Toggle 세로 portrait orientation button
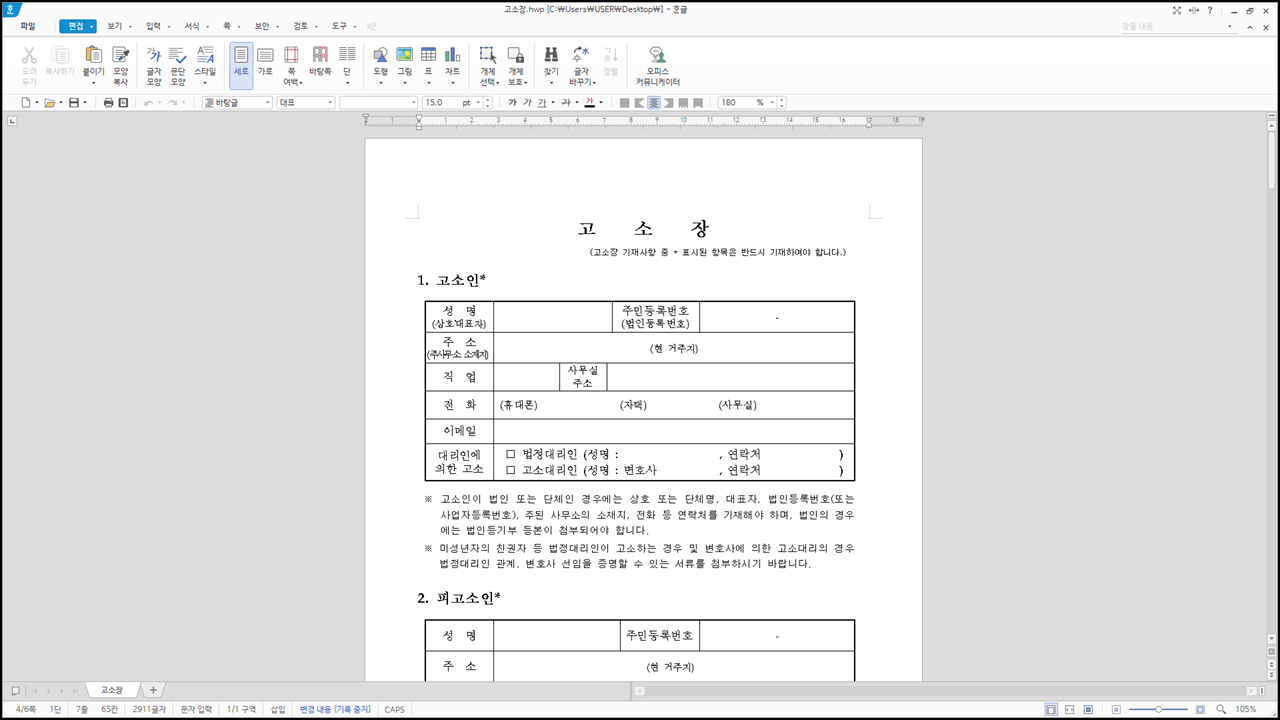Screen dimensions: 1280x720 [x=241, y=66]
